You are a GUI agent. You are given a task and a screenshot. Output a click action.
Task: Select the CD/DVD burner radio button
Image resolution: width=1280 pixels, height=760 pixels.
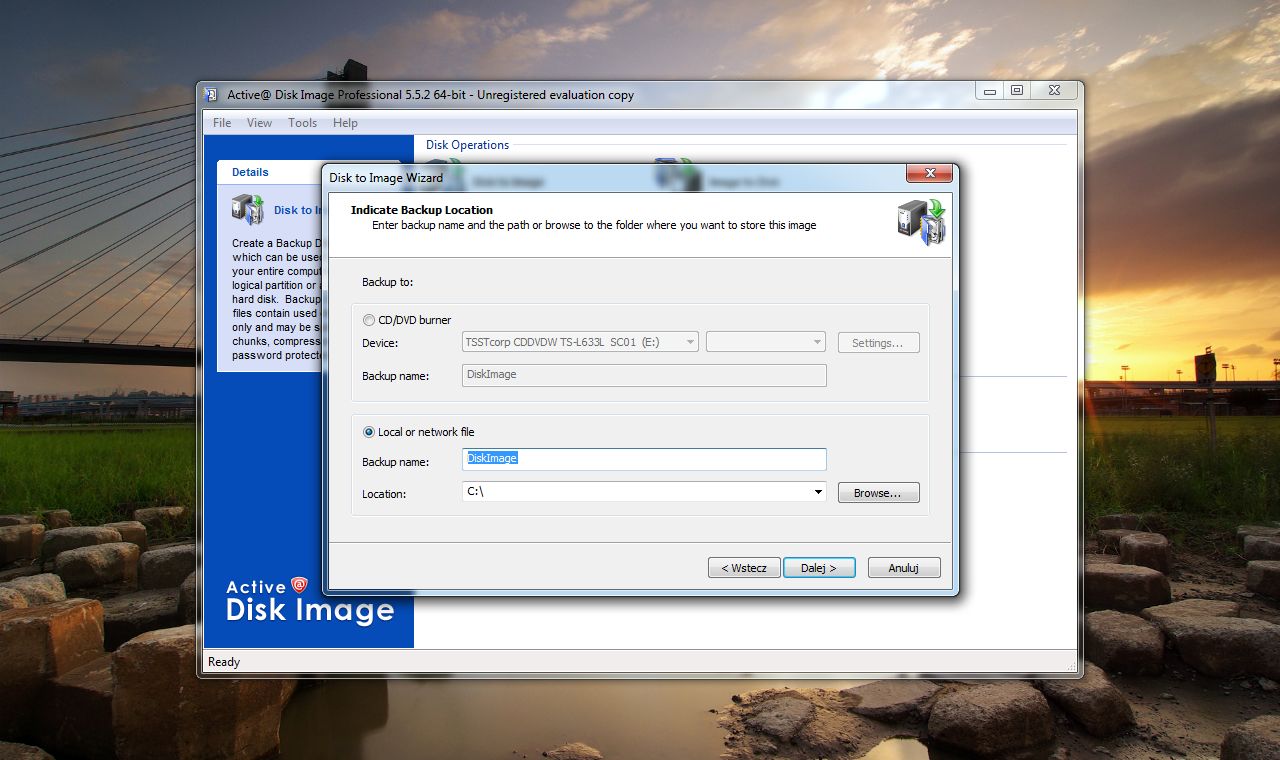[x=369, y=320]
